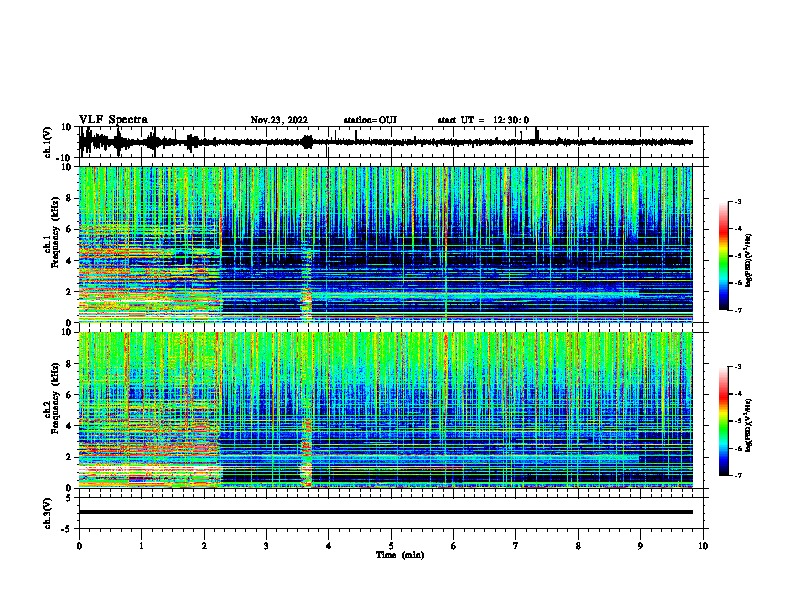Click the "-3" tick of ch.1 colorbar
The width and height of the screenshot is (792, 612).
pos(738,201)
